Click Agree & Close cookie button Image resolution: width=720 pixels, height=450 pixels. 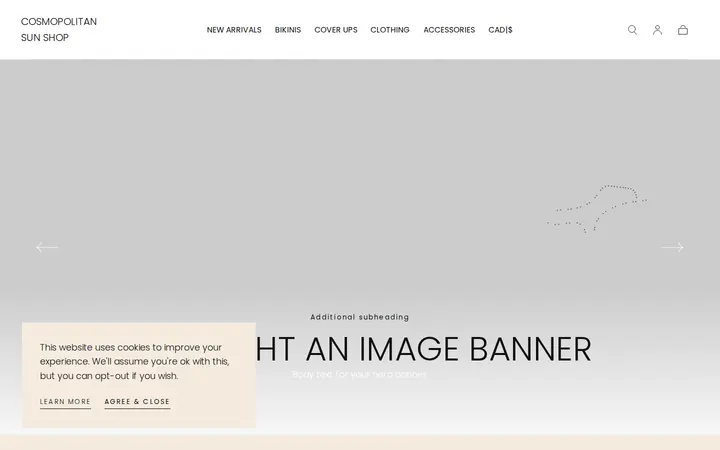tap(137, 402)
